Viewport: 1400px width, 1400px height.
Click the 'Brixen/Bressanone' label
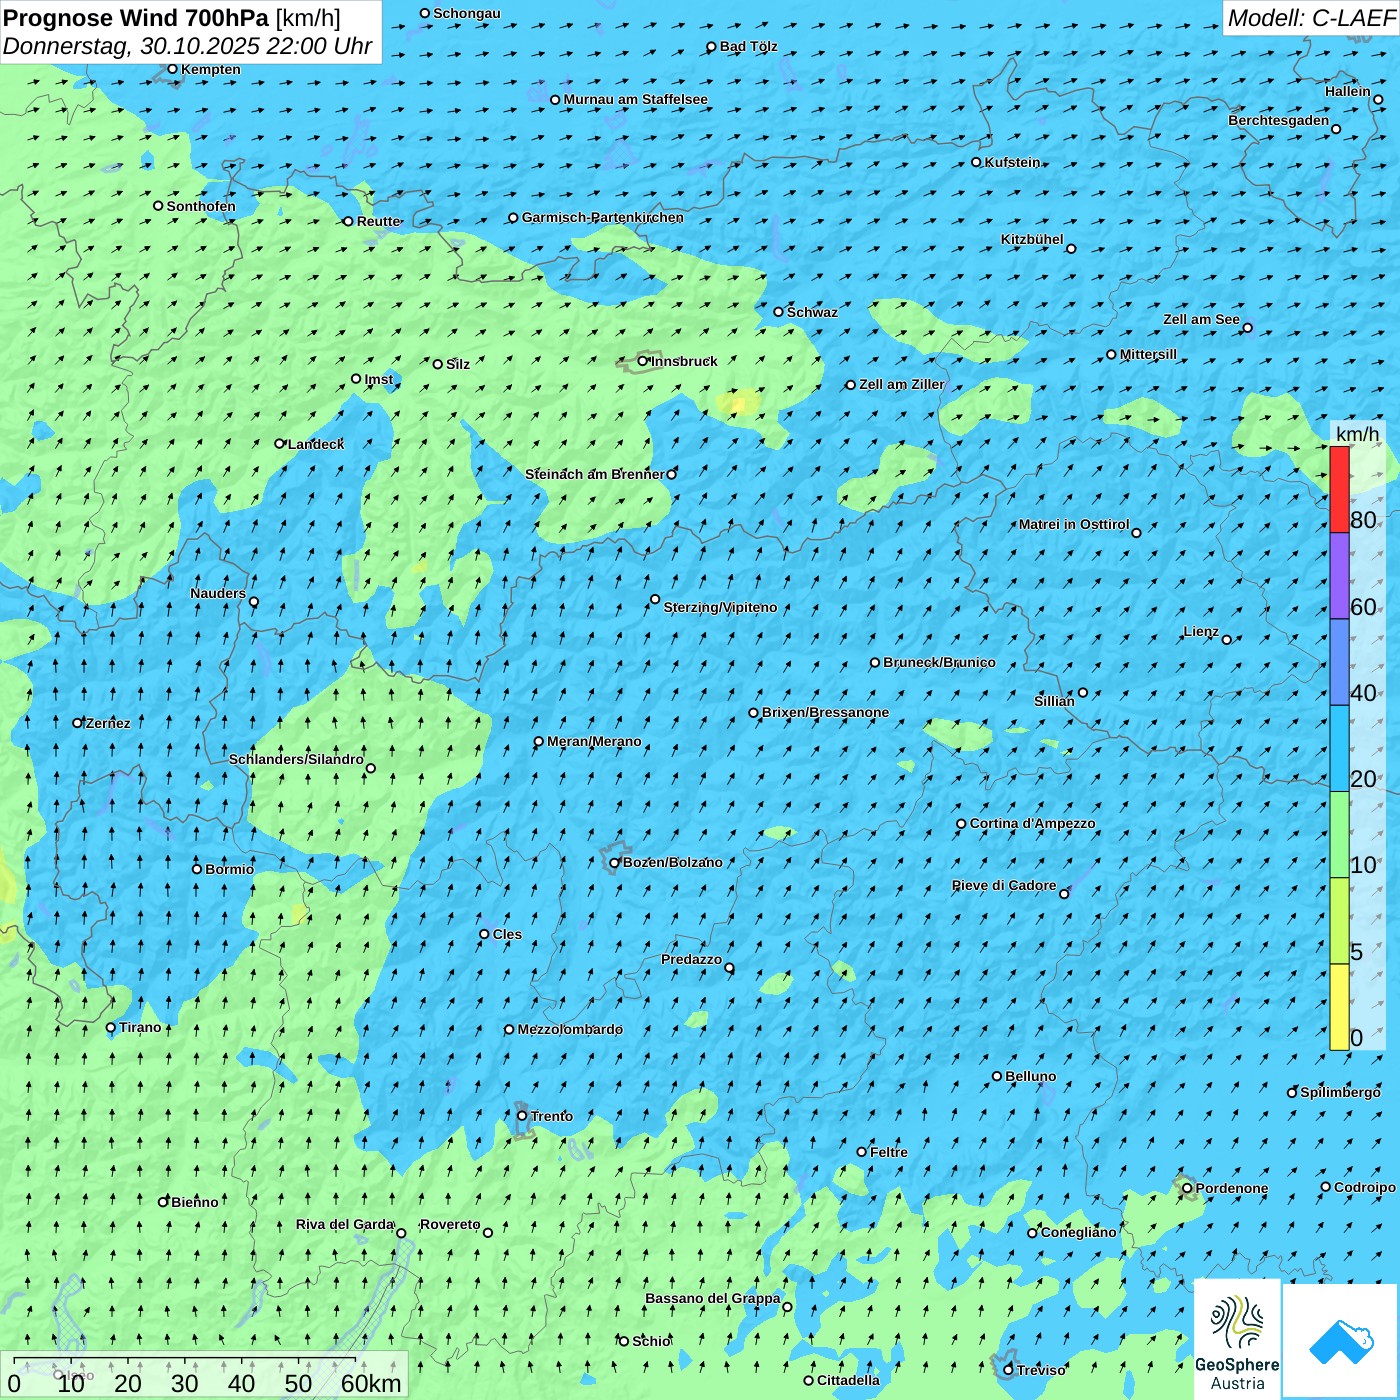[x=826, y=712]
